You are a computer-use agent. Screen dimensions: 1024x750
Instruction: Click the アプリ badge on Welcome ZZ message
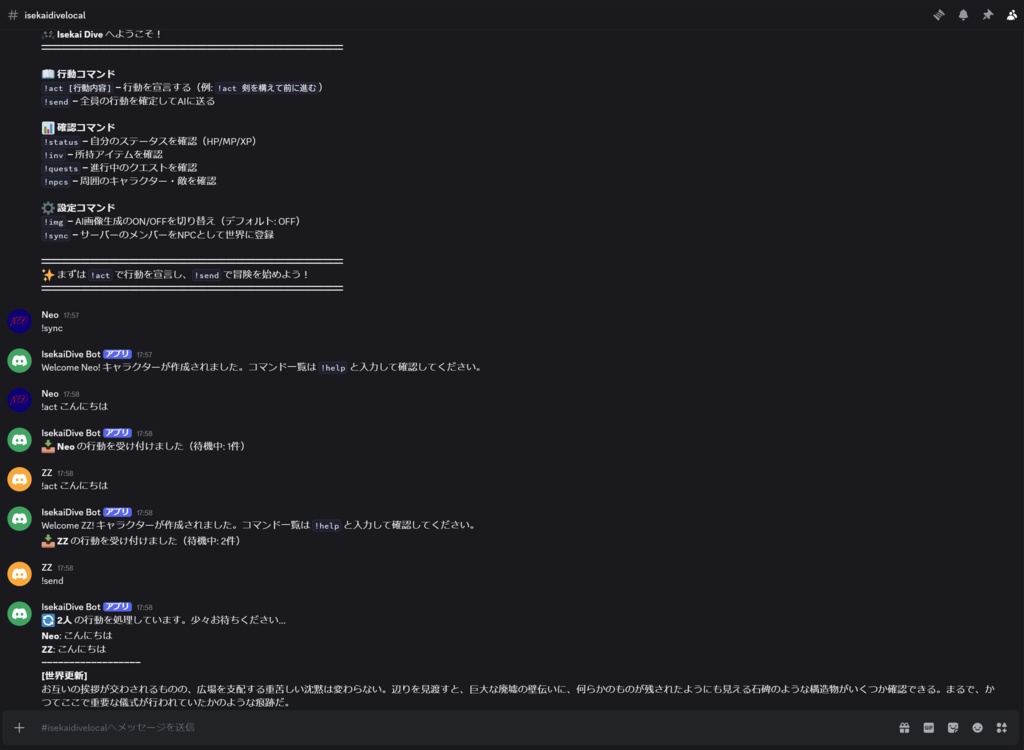point(118,512)
